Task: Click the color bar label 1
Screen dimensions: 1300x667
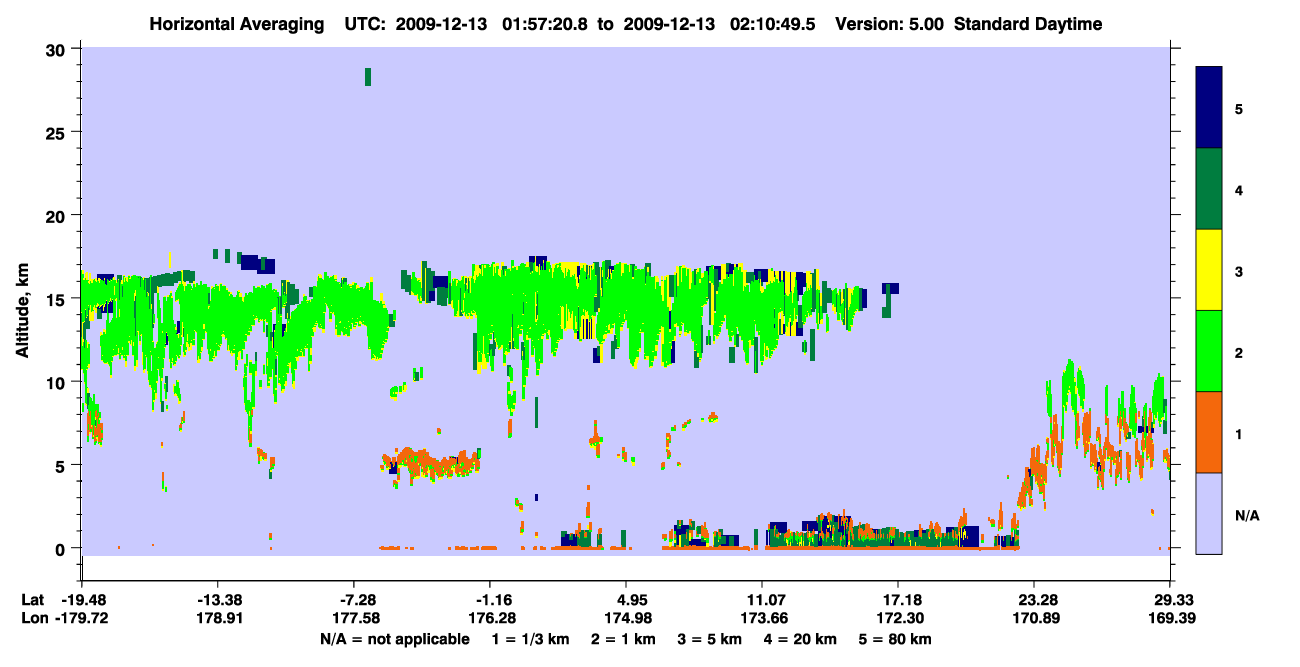Action: point(1239,433)
